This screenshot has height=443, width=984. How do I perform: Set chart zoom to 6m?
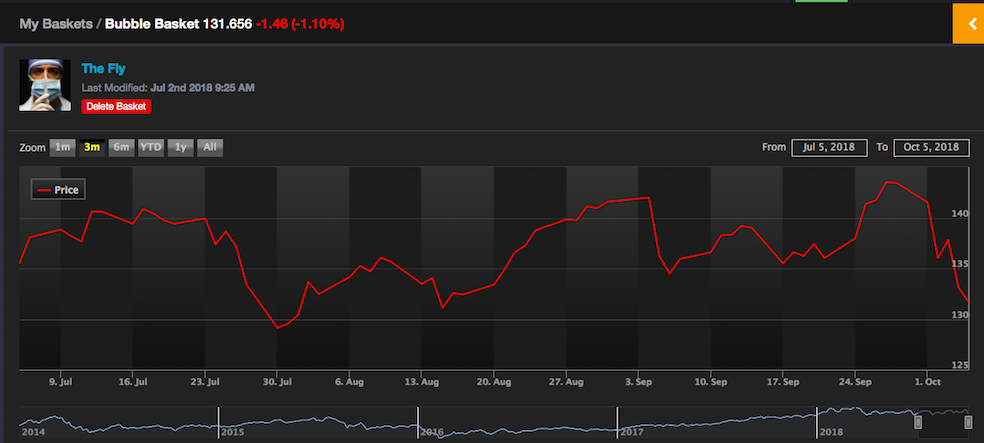pos(121,147)
